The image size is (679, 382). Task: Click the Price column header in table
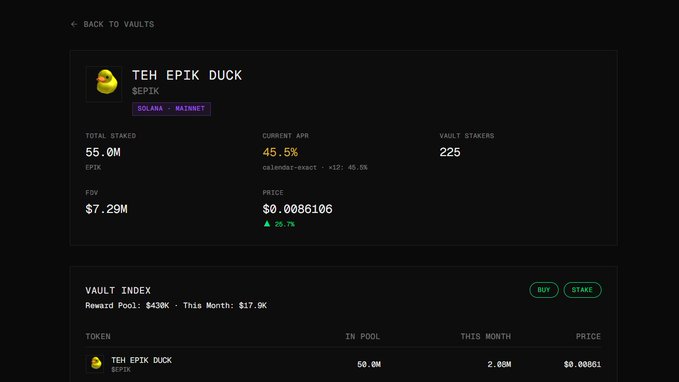tap(588, 337)
